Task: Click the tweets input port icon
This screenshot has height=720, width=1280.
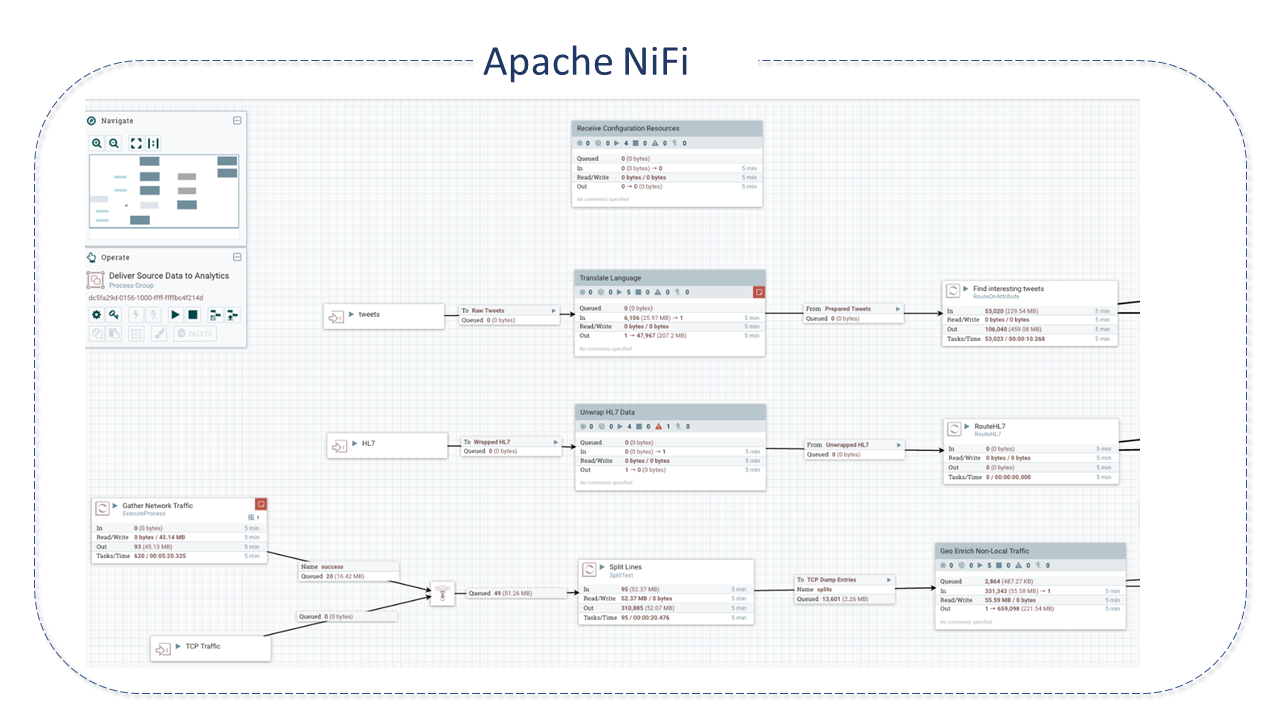Action: 336,316
